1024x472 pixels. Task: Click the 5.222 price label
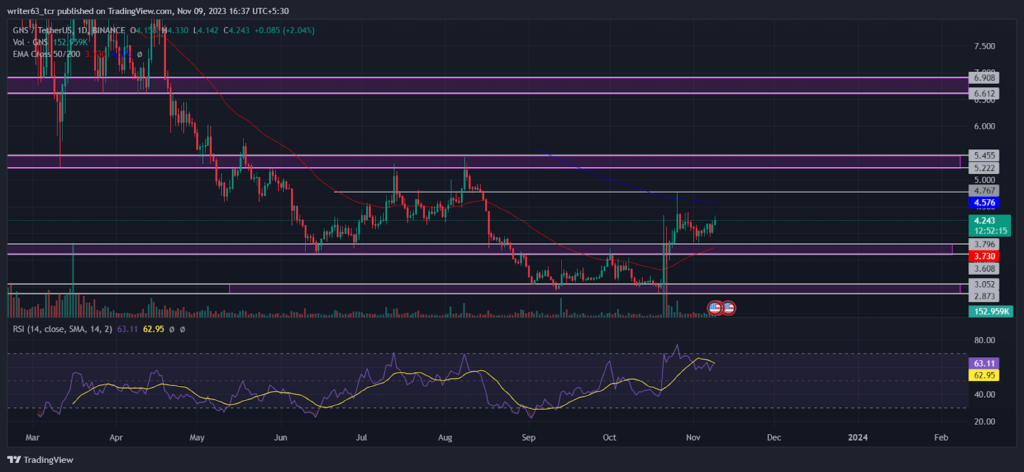tap(984, 168)
